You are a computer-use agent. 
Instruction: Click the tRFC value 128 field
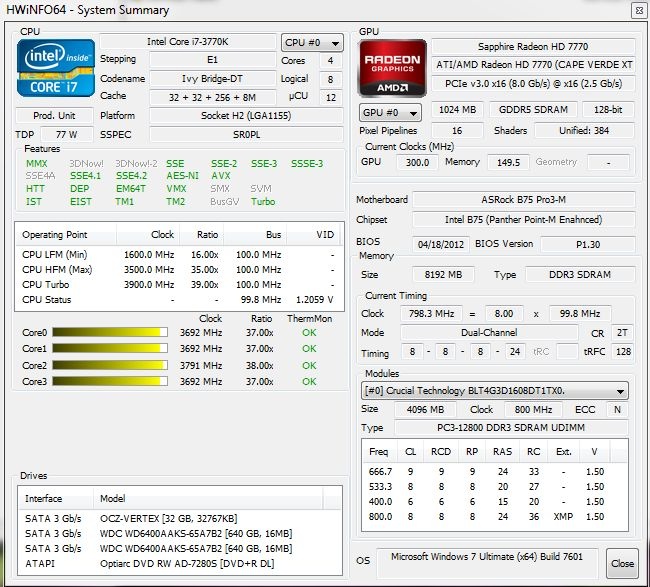[623, 352]
